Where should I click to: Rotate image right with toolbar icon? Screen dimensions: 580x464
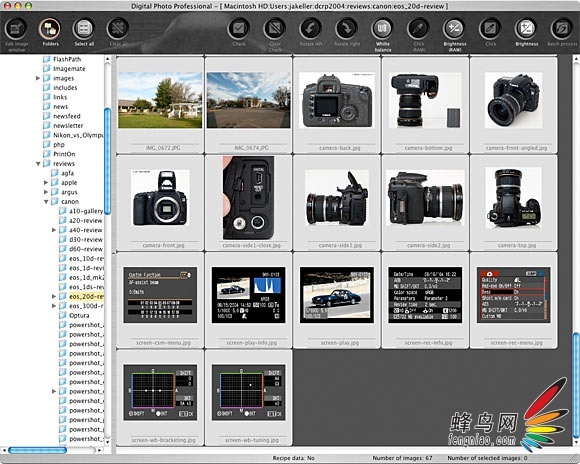347,28
